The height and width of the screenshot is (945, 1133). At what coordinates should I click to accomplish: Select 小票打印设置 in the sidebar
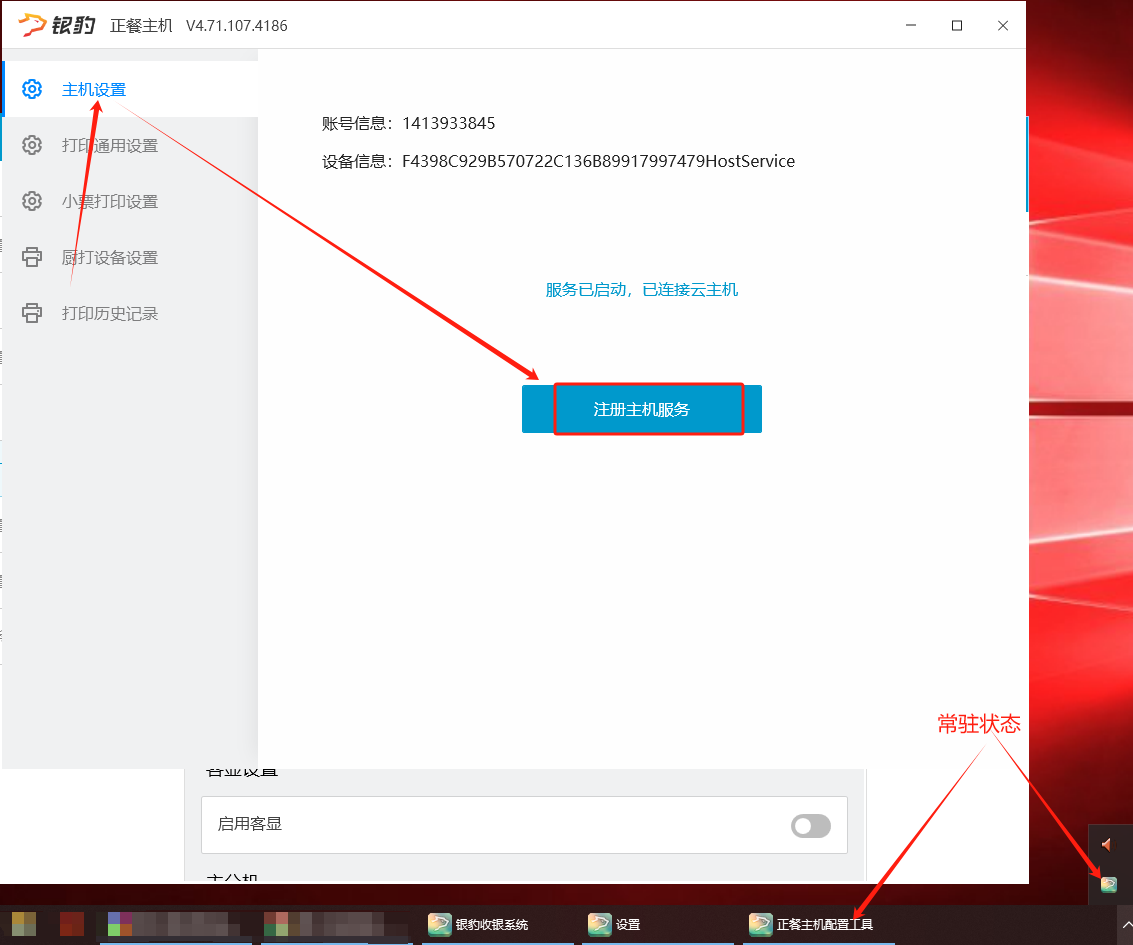130,201
